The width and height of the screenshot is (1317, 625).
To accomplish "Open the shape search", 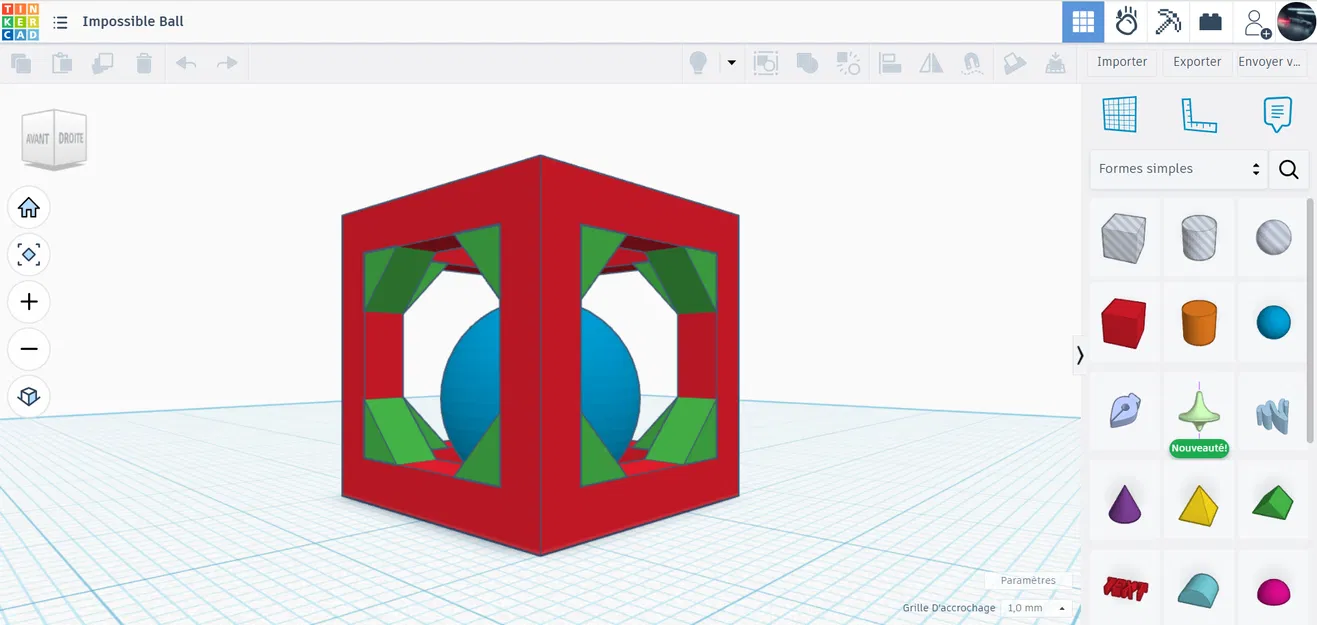I will 1288,169.
